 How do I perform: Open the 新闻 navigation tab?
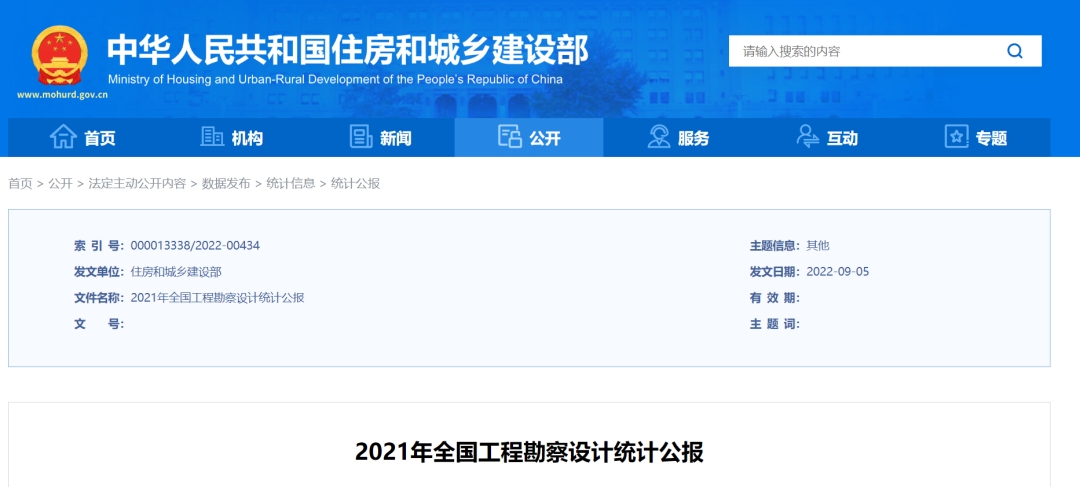(380, 138)
